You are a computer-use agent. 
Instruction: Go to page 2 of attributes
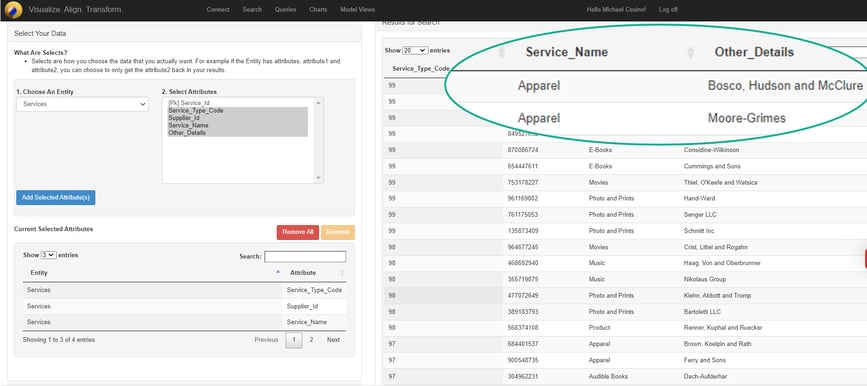coord(311,340)
